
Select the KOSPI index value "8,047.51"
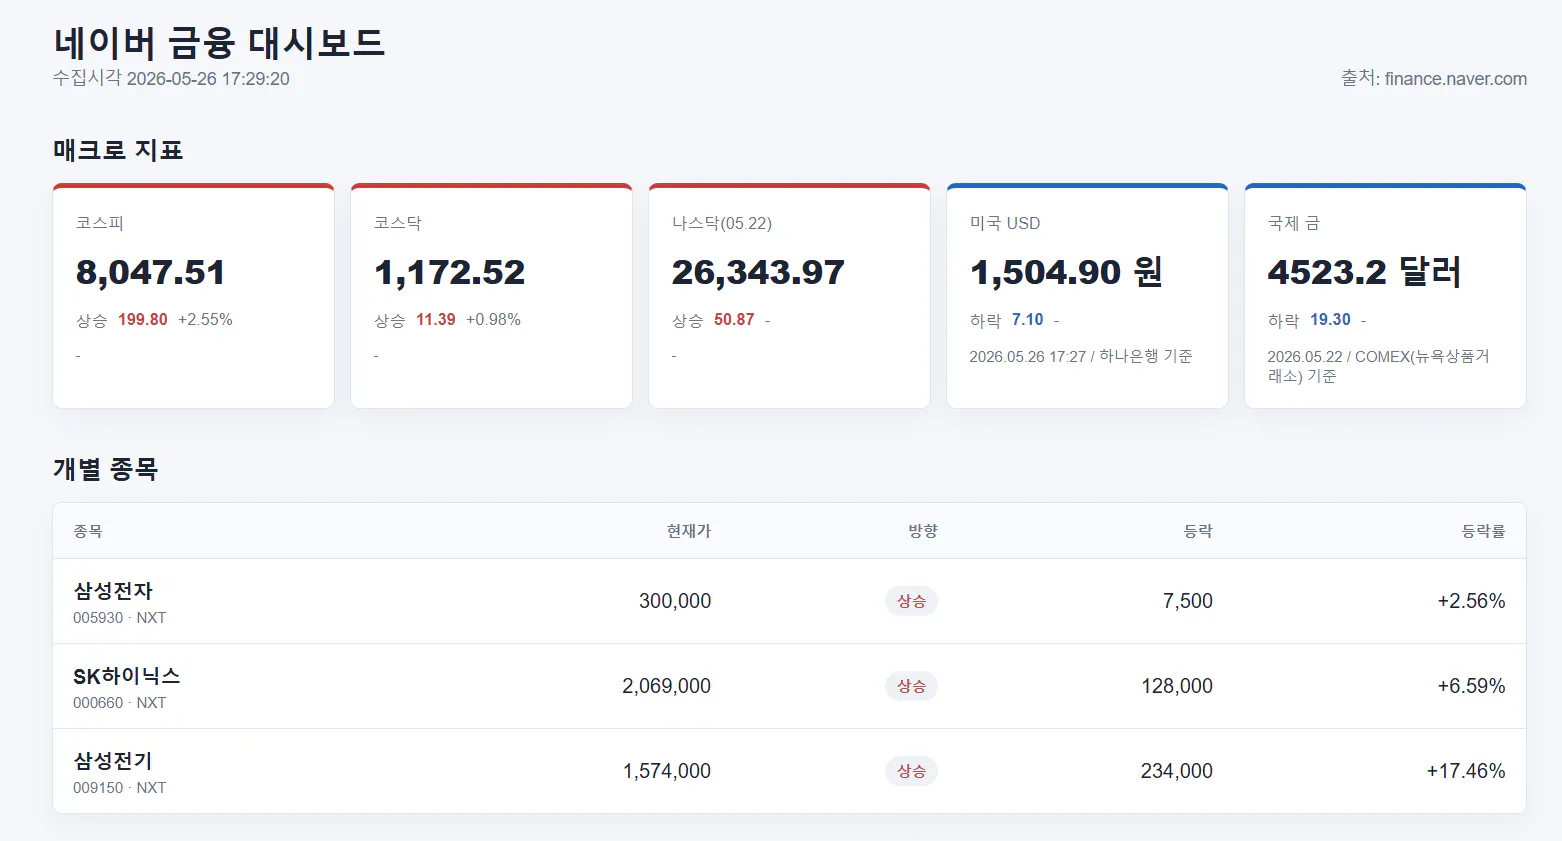(x=151, y=272)
